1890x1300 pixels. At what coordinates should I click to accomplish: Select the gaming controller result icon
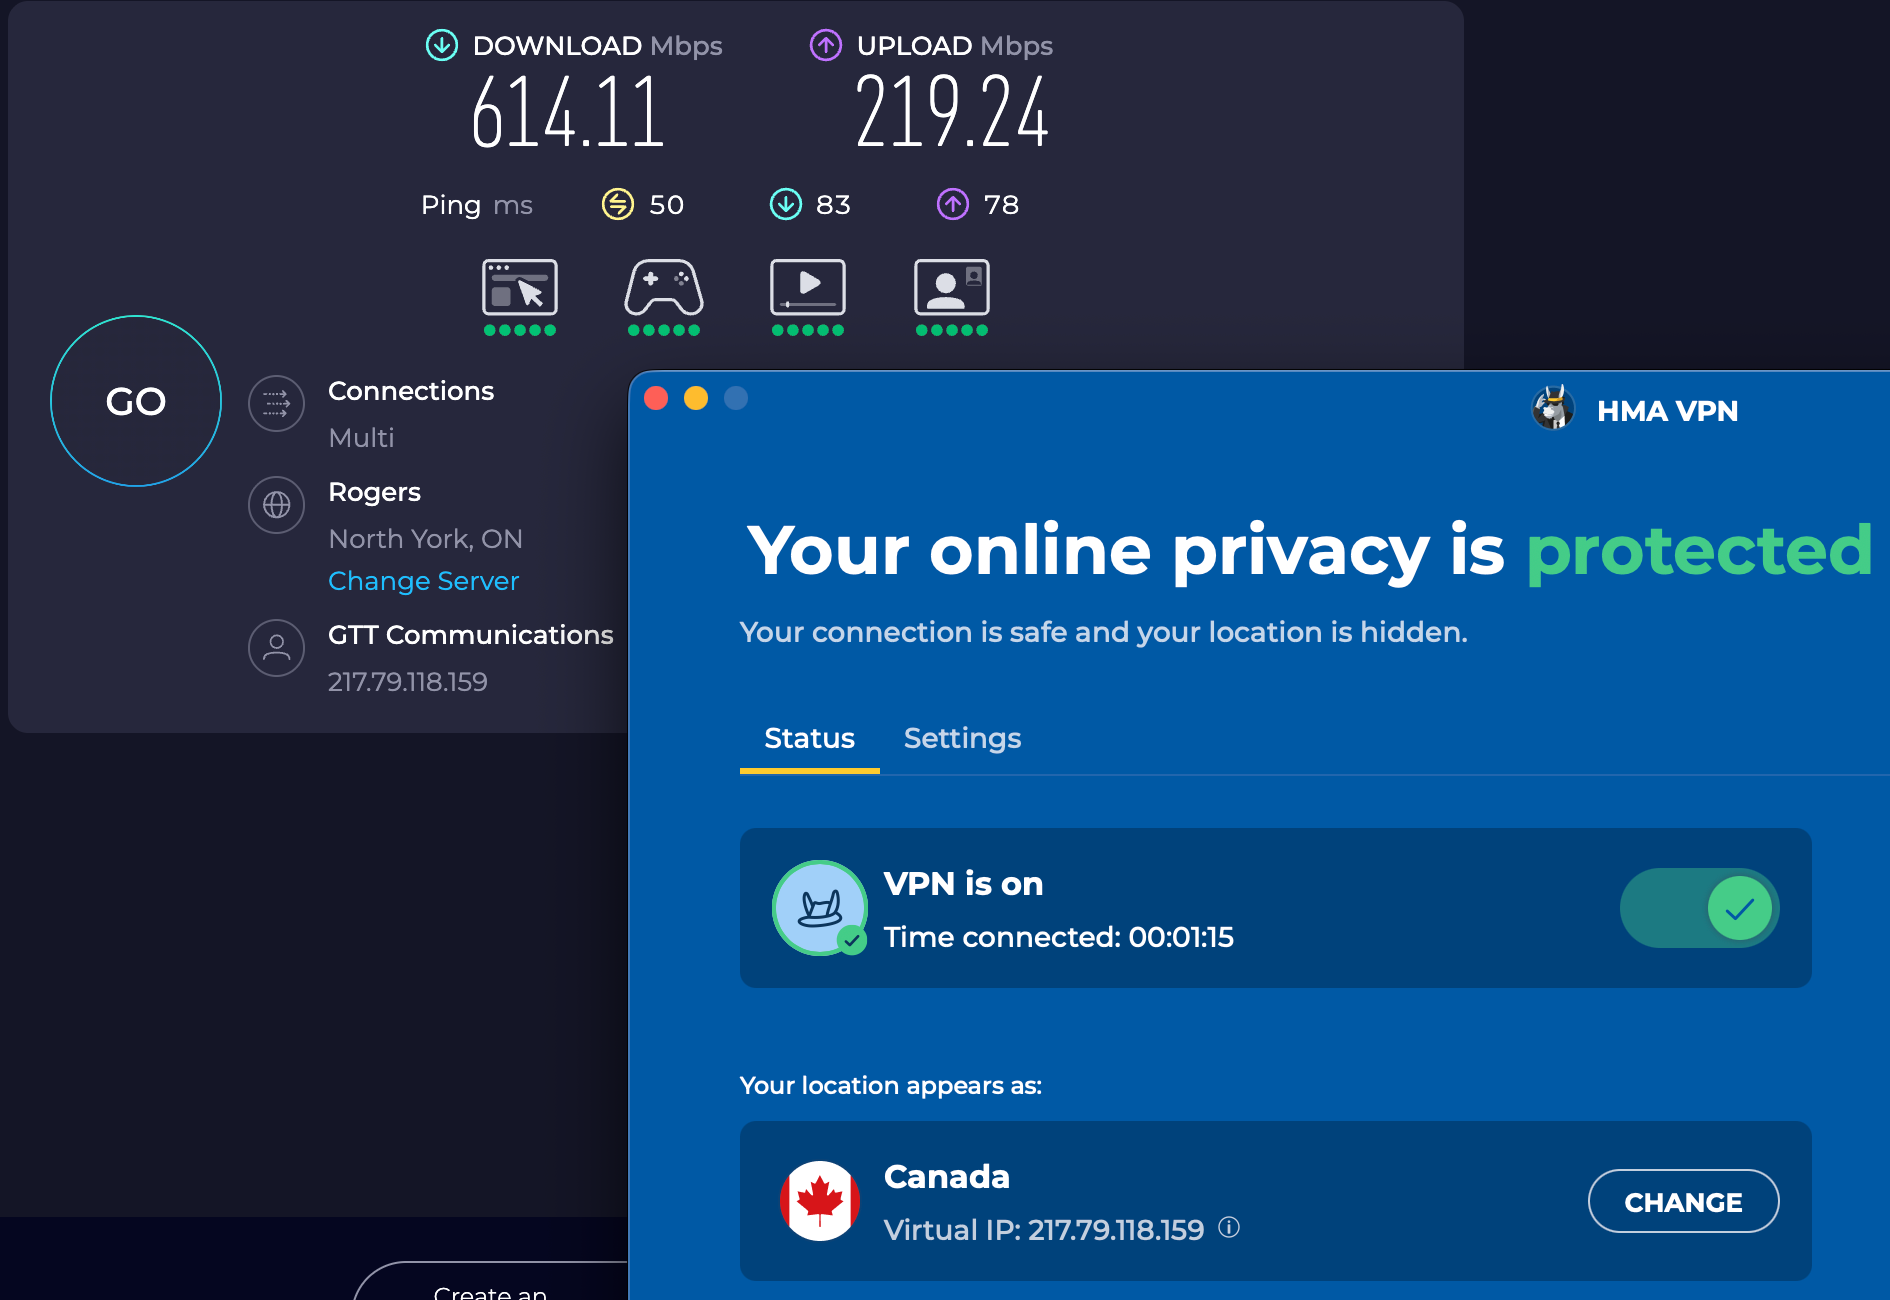pos(663,289)
